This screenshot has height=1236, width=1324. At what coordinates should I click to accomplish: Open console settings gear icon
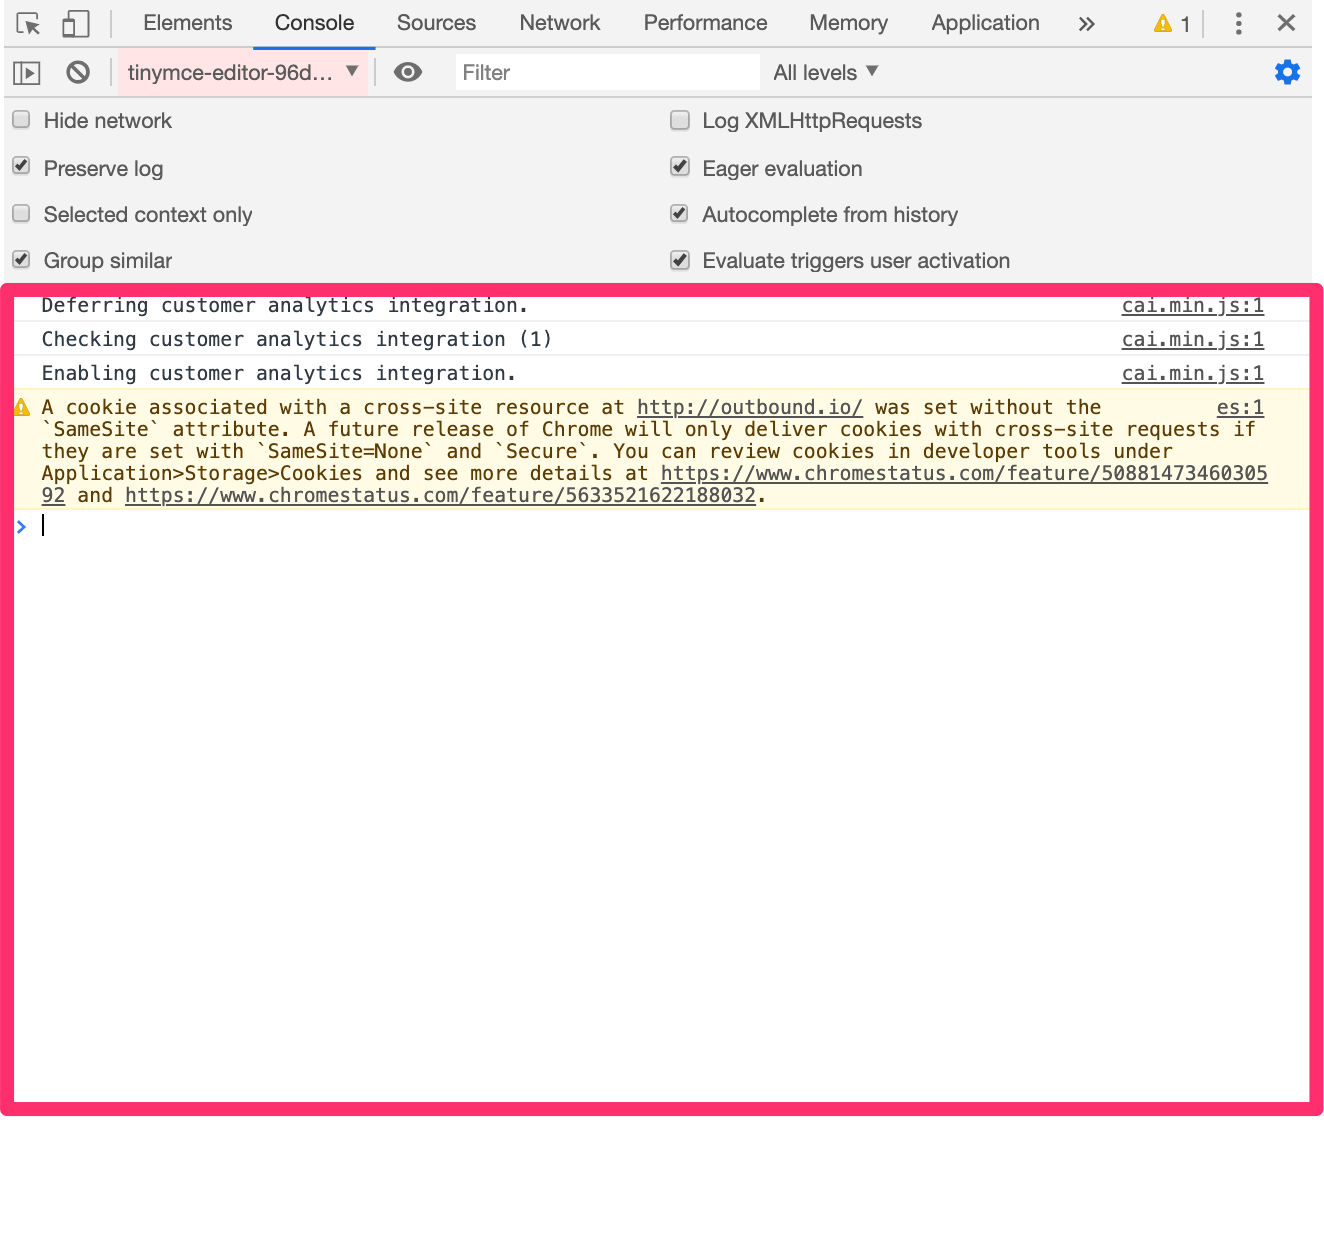(1287, 72)
